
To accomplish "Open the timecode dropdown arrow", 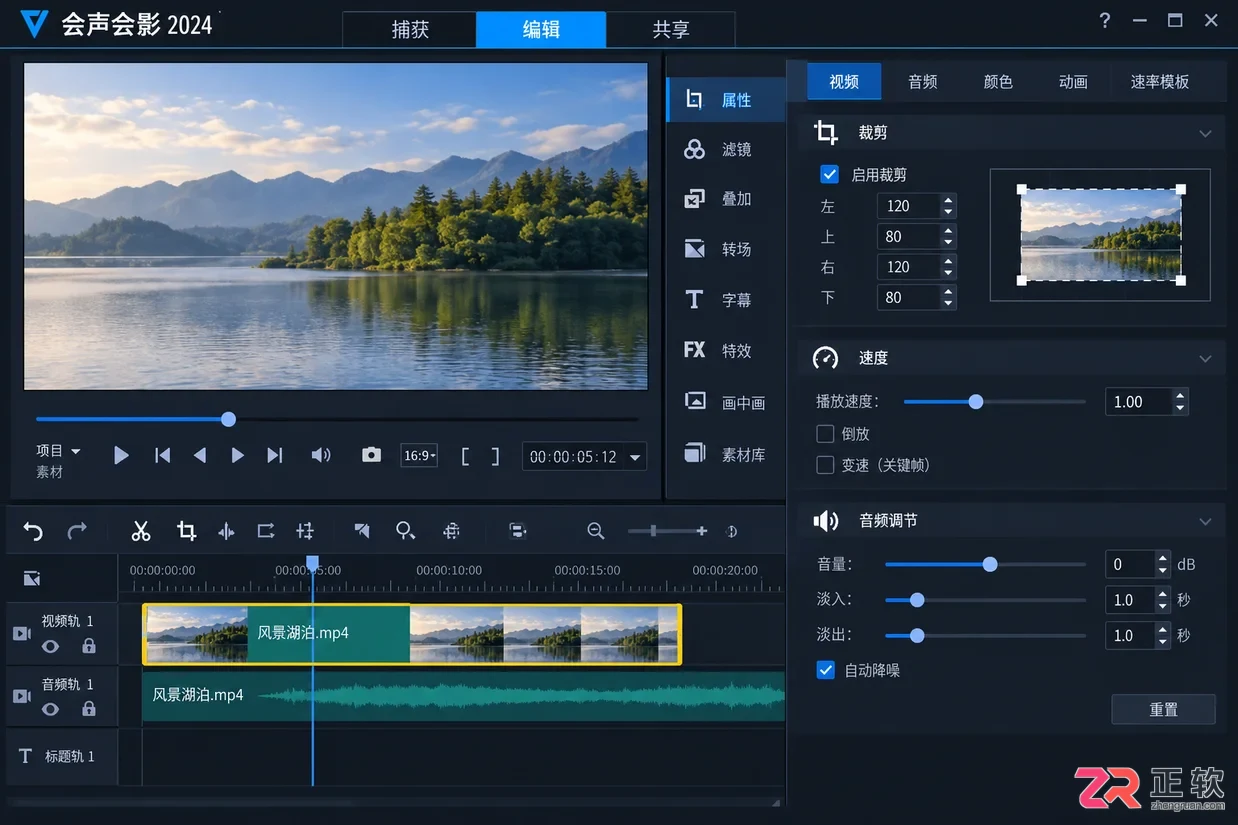I will [x=635, y=457].
